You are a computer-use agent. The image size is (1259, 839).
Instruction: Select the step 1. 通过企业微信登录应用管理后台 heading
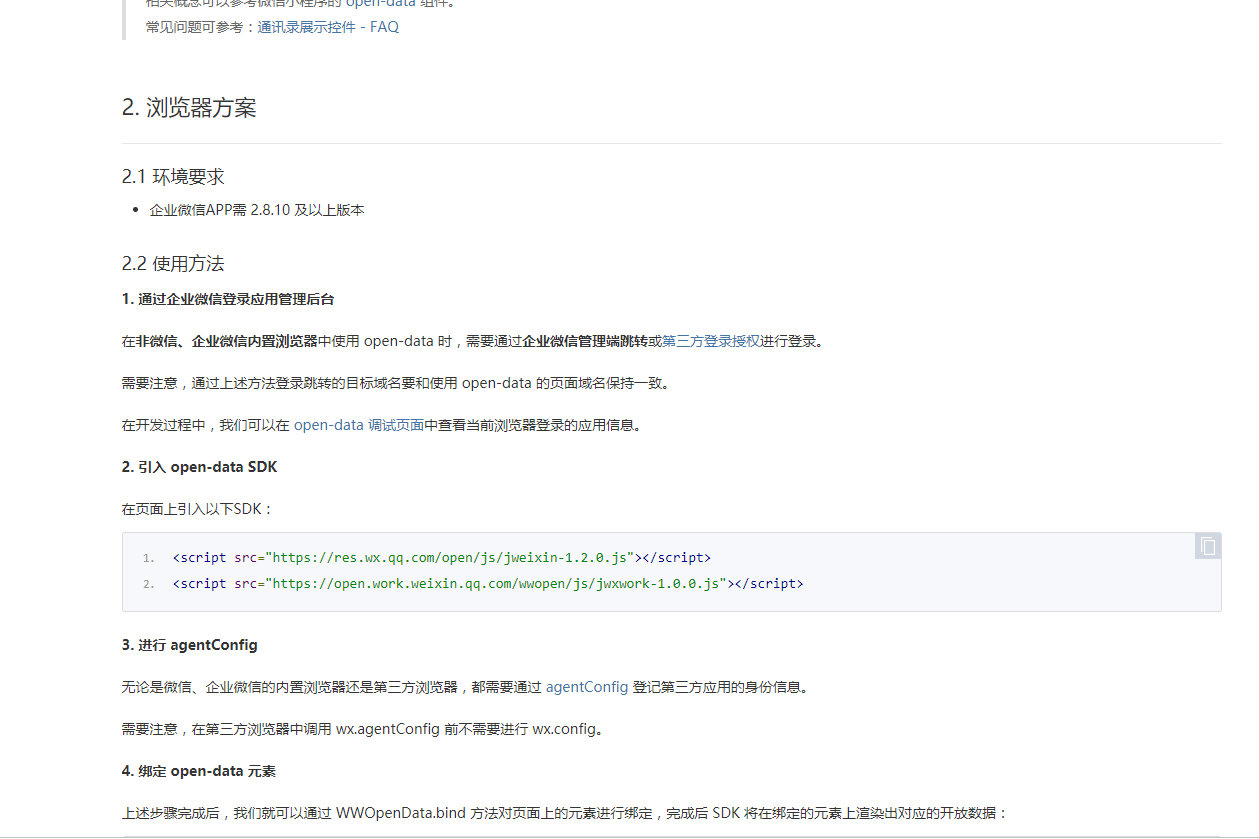[228, 299]
